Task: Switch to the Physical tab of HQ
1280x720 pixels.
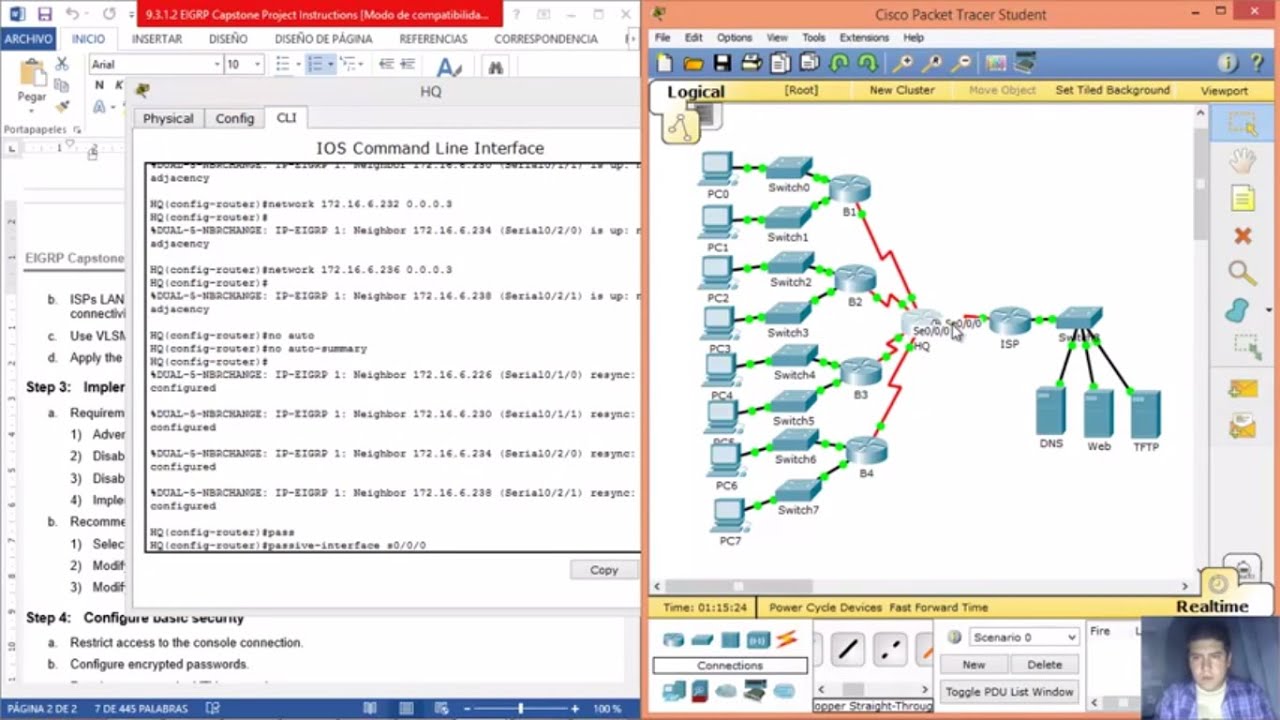Action: pyautogui.click(x=168, y=118)
